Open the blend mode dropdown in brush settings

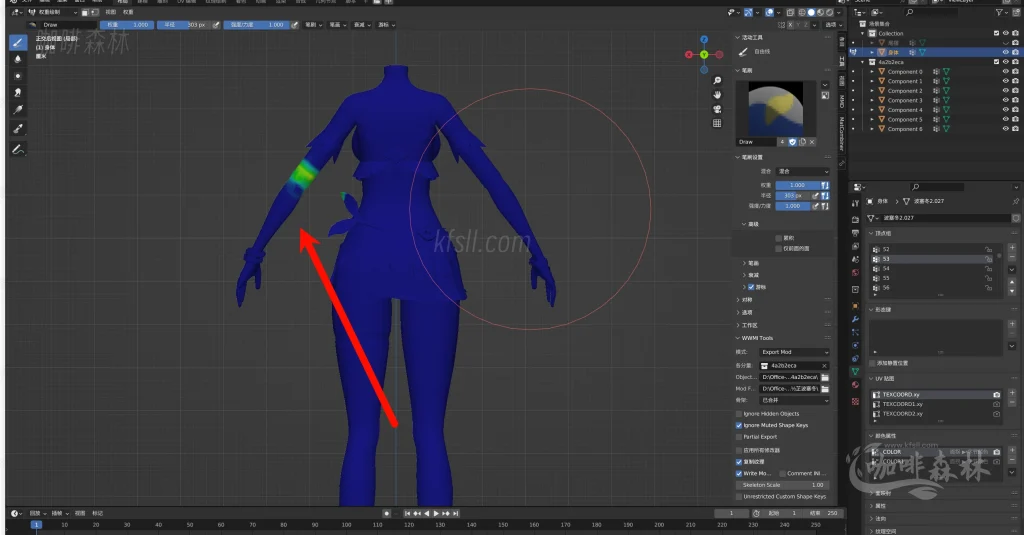coord(803,171)
